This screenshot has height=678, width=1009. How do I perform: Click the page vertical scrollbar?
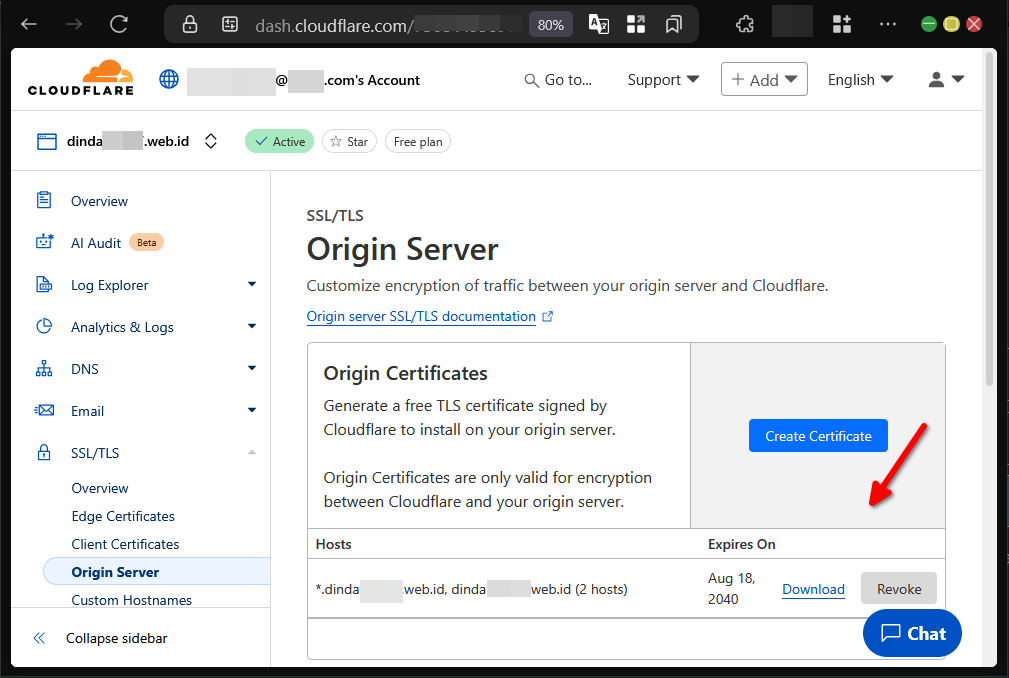[990, 219]
